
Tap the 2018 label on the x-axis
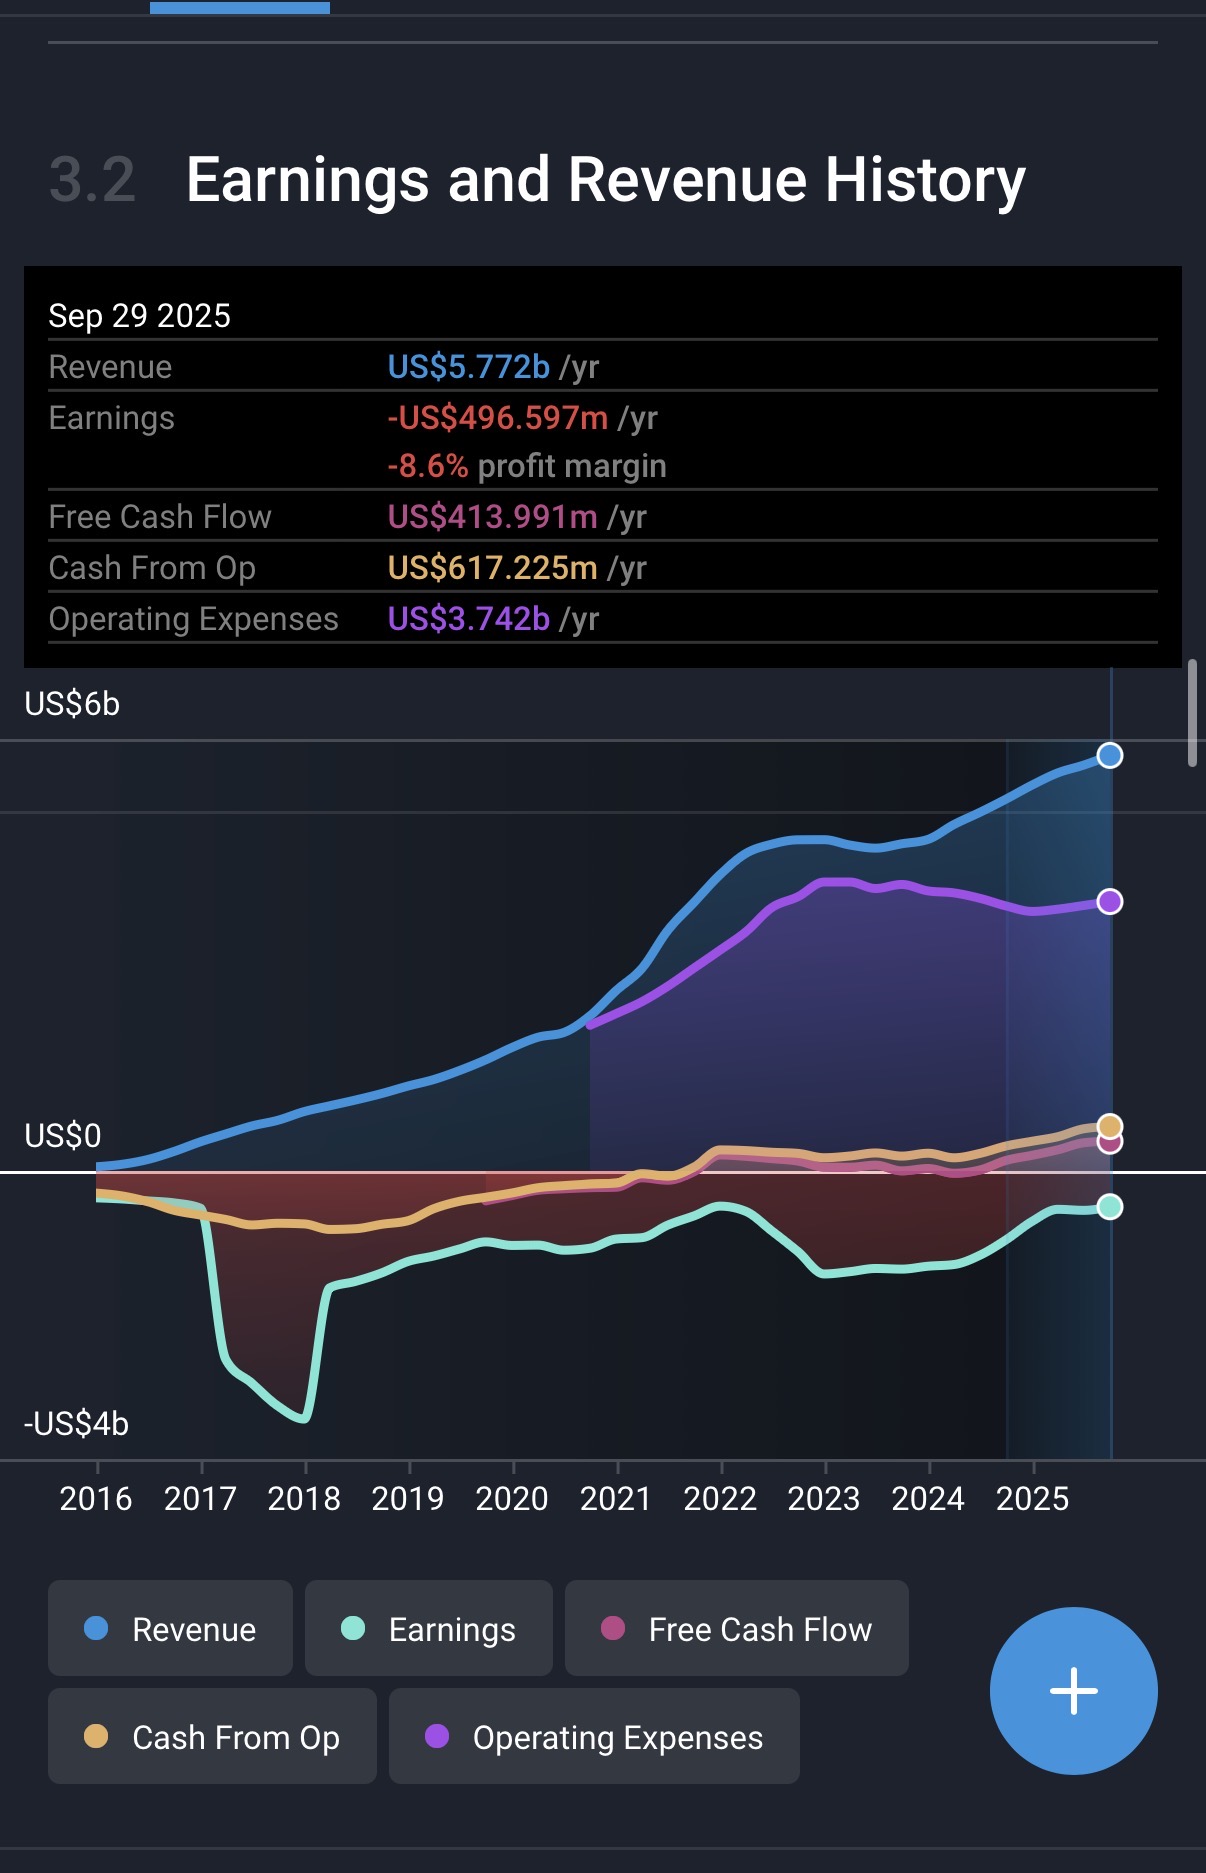click(x=304, y=1498)
